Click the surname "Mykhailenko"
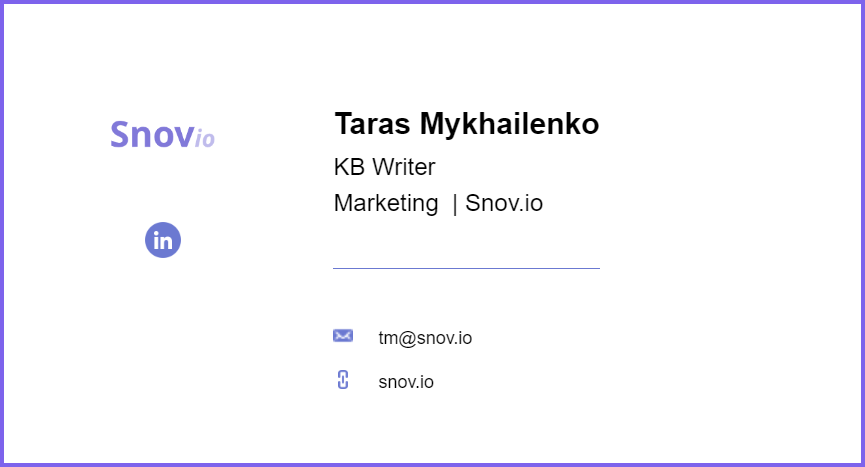The image size is (865, 467). coord(509,124)
